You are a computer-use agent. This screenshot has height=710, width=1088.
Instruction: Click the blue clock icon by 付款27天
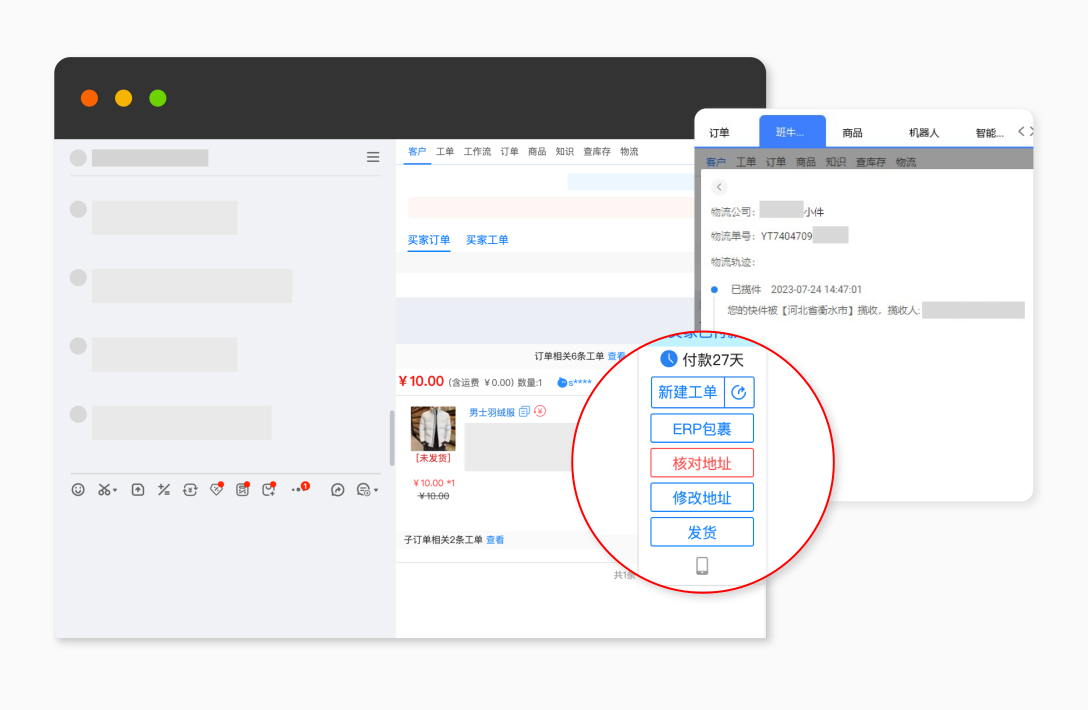pos(668,359)
